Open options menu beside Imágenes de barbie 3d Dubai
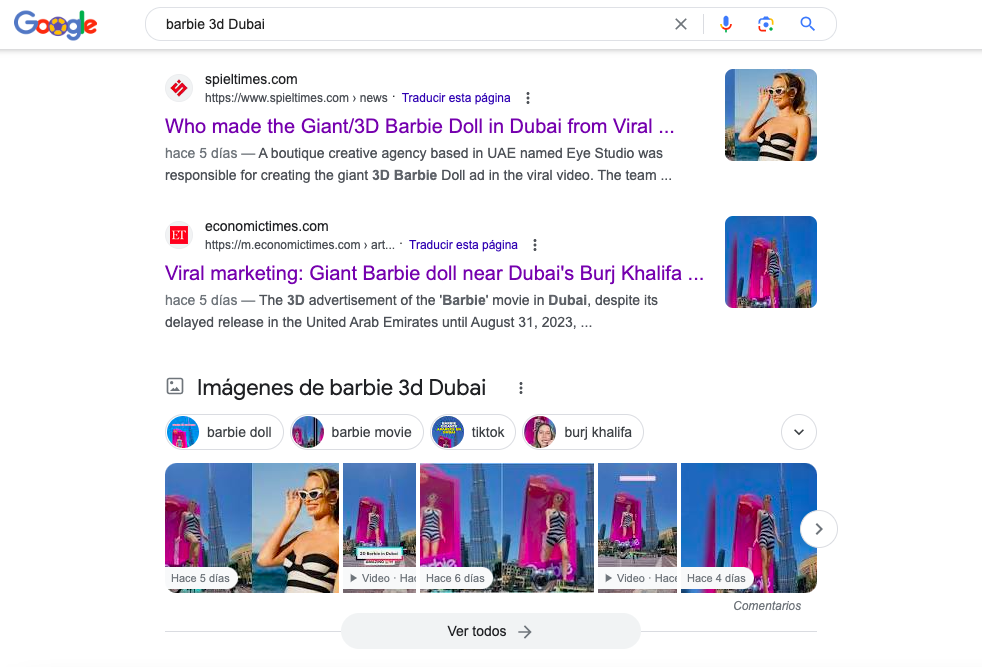 click(520, 388)
